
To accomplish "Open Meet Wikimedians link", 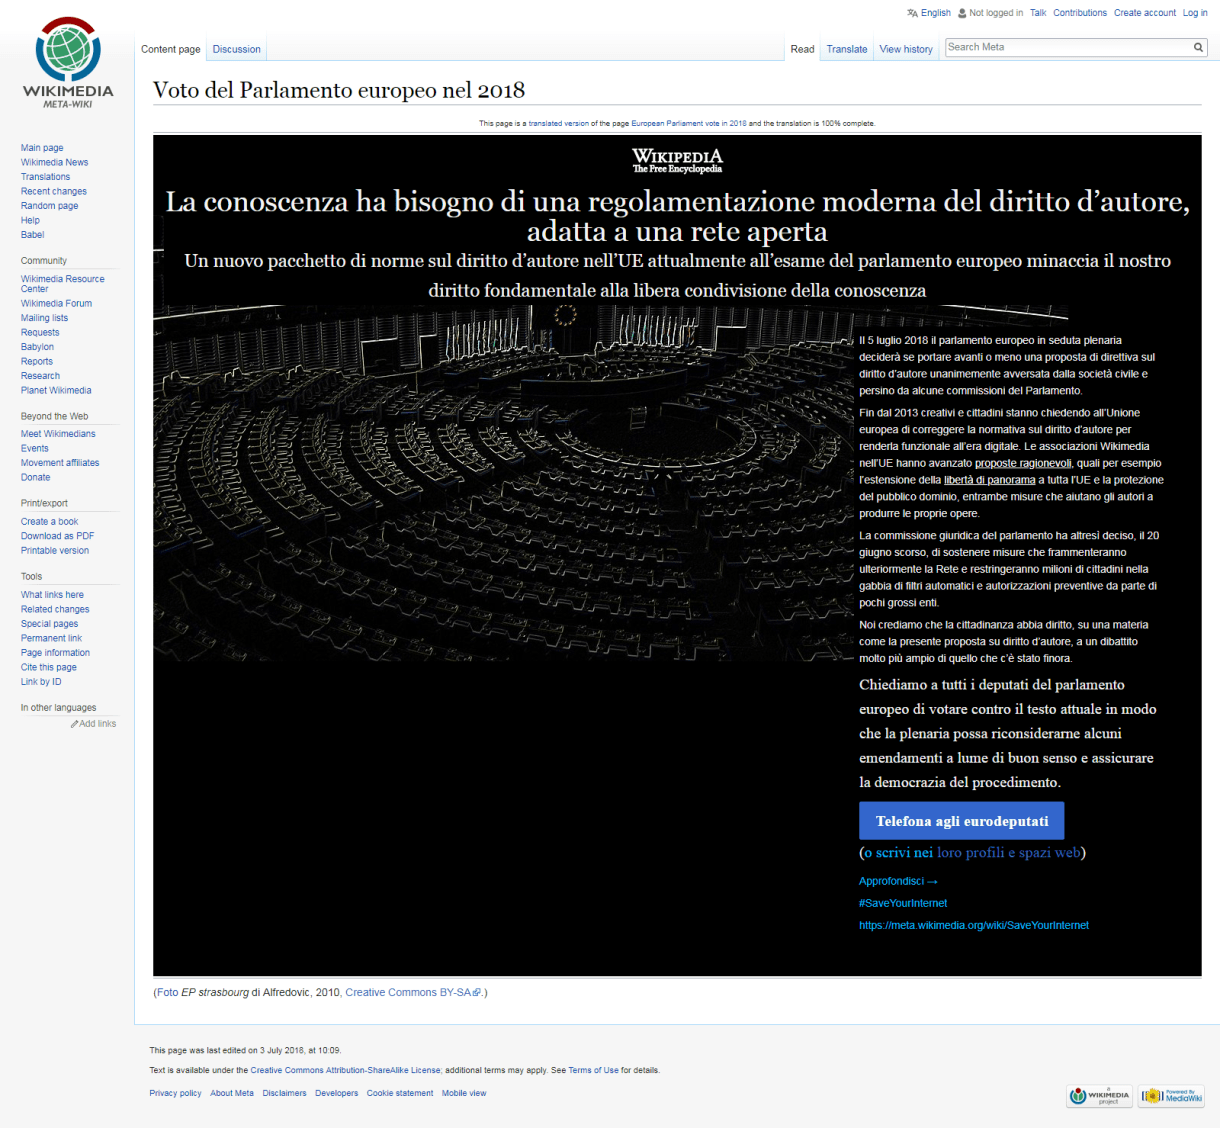I will tap(58, 434).
